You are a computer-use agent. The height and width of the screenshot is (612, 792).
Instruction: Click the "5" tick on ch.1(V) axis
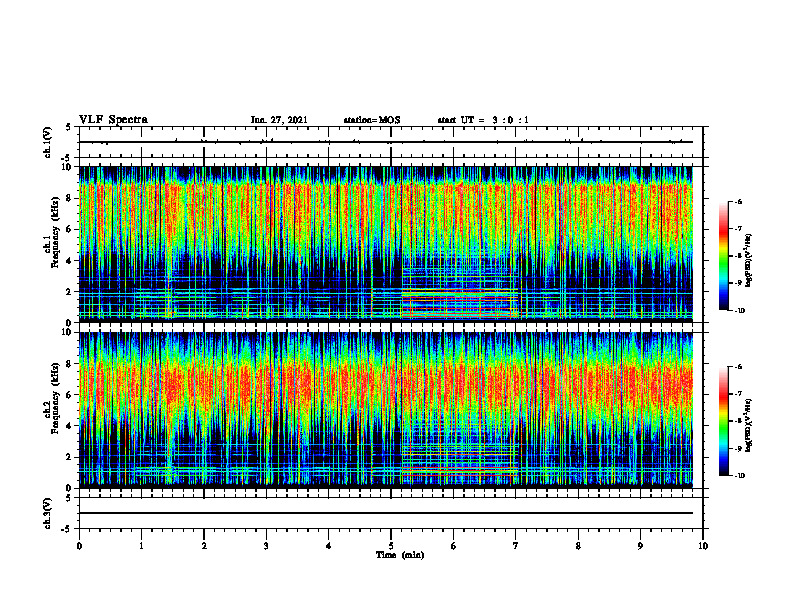pyautogui.click(x=69, y=127)
